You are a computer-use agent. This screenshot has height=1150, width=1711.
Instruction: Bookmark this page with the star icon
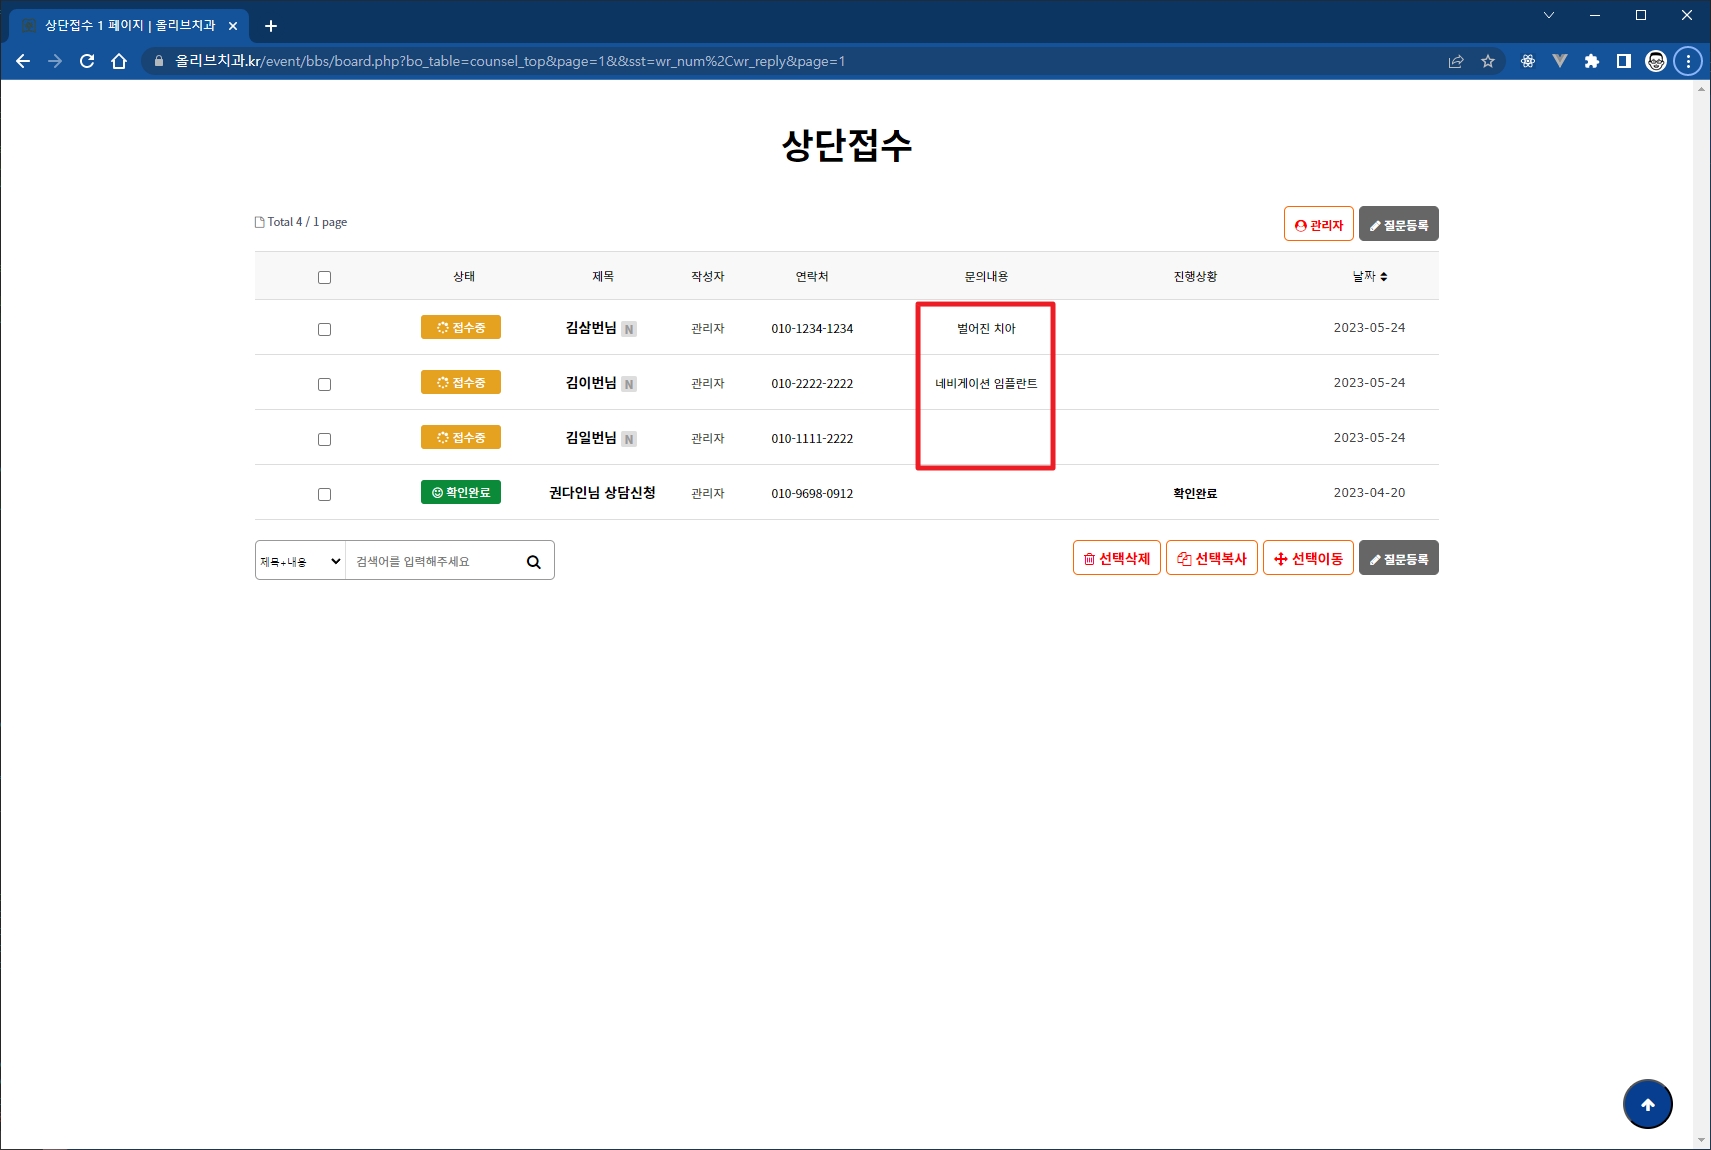pyautogui.click(x=1488, y=61)
